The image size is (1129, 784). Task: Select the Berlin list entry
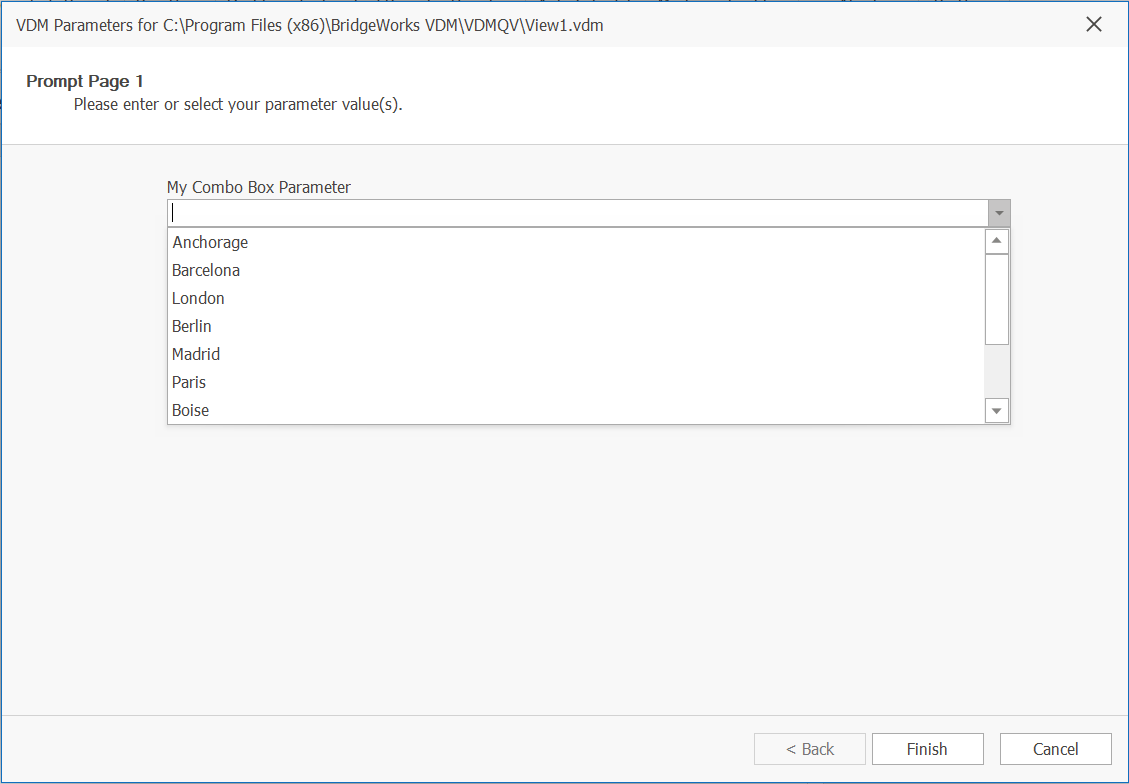tap(576, 326)
